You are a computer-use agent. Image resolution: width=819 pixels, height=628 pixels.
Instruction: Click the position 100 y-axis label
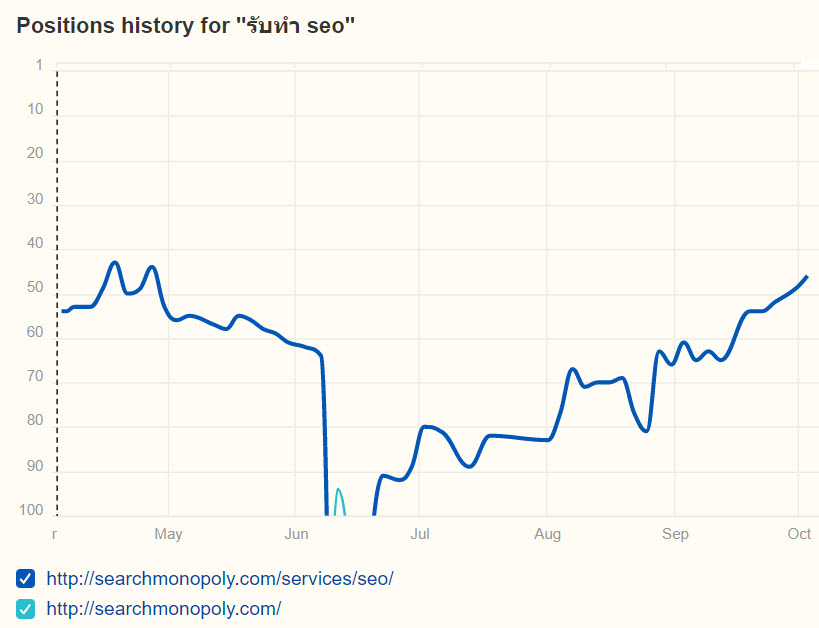click(33, 511)
